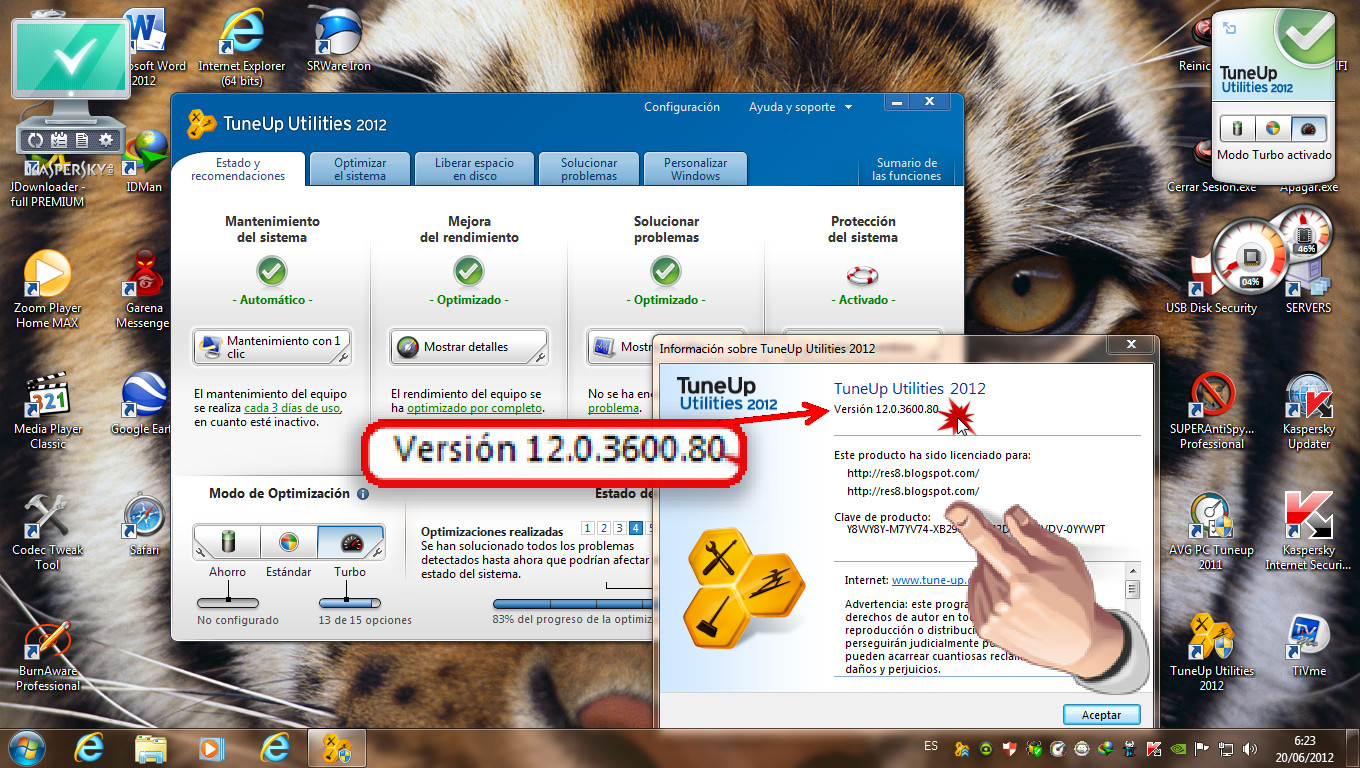Open wrench options on Mantenimiento con 1 clic
The width and height of the screenshot is (1360, 768).
point(343,356)
